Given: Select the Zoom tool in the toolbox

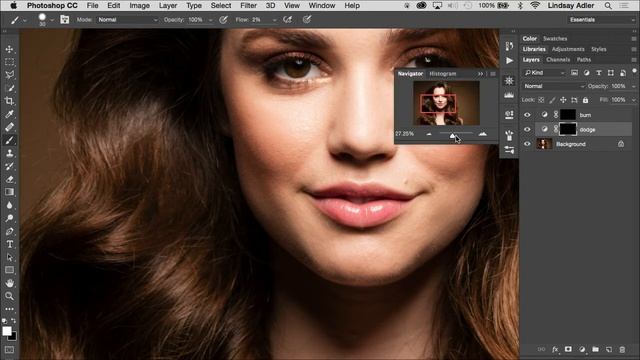Looking at the screenshot, I should click(x=9, y=296).
